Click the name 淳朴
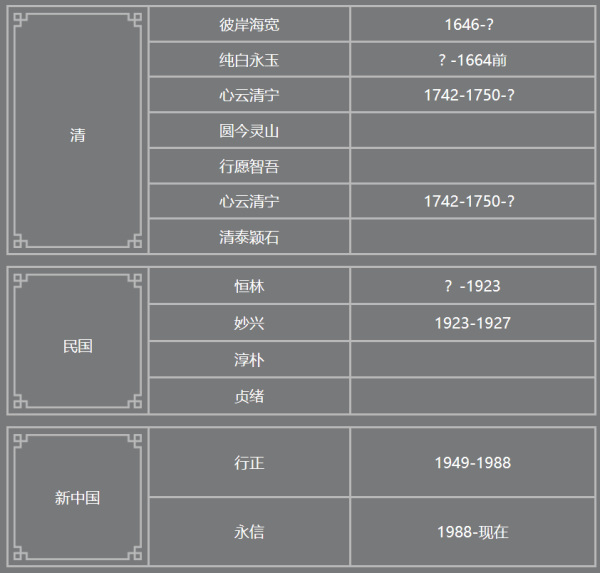 click(249, 360)
